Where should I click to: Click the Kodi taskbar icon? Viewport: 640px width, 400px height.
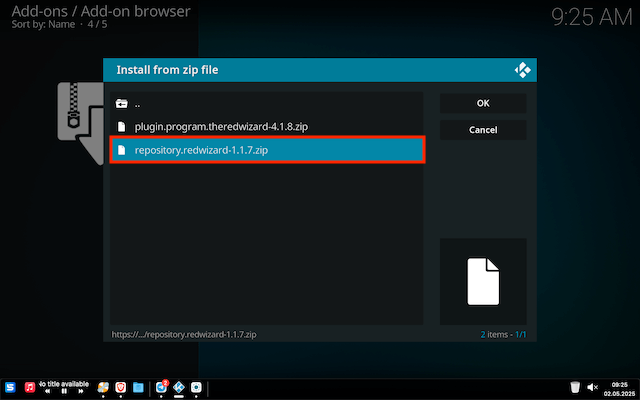[x=179, y=387]
